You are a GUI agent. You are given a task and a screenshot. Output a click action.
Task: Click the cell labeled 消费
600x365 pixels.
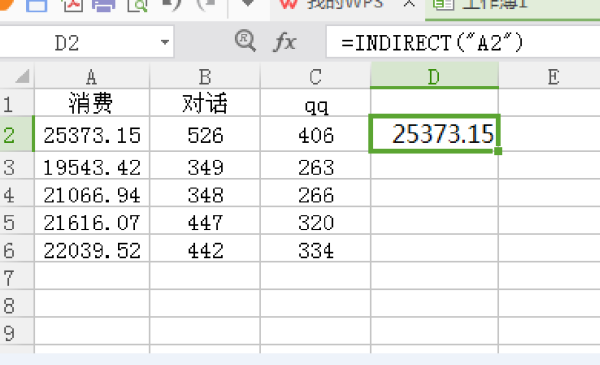(x=92, y=103)
